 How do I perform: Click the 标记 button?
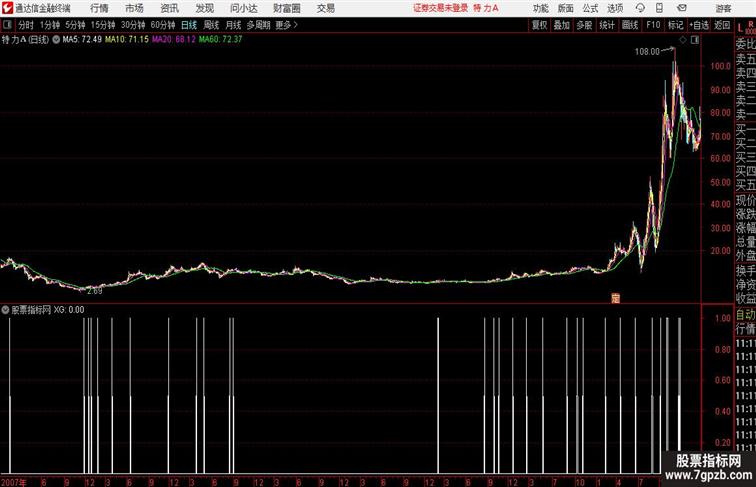tap(675, 25)
